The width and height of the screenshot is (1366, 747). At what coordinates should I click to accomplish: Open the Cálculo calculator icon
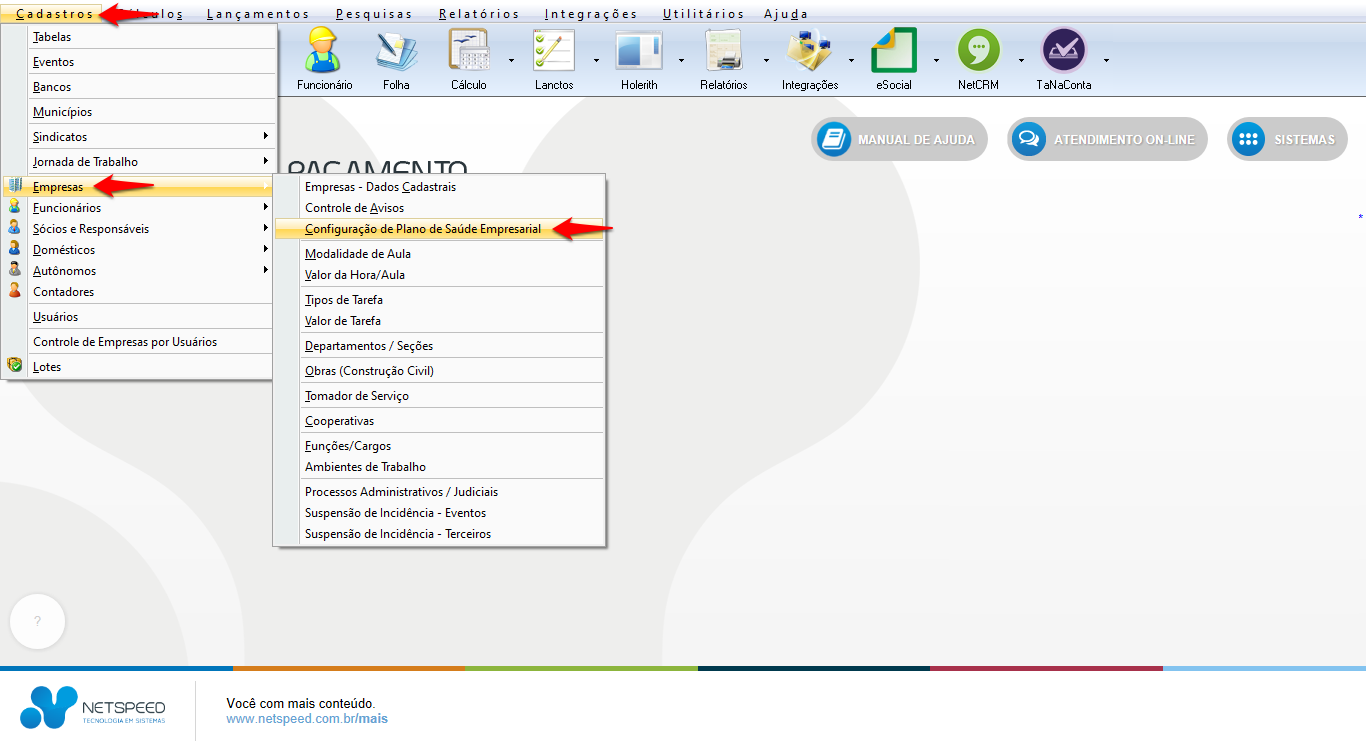pyautogui.click(x=468, y=58)
